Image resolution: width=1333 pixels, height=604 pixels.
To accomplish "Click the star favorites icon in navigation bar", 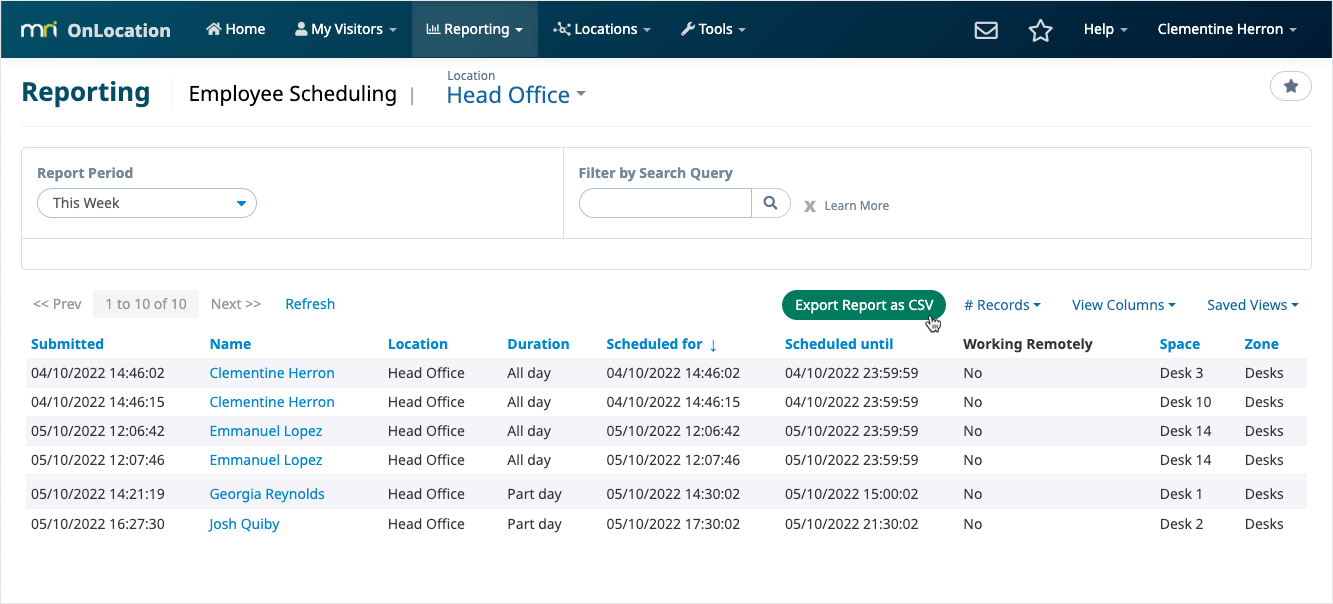I will coord(1041,31).
